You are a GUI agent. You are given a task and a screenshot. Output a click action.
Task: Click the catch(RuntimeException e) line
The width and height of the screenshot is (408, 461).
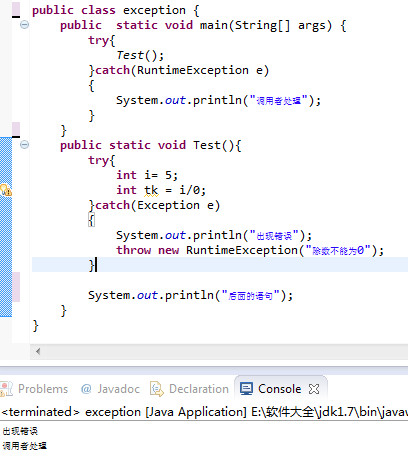pos(179,70)
